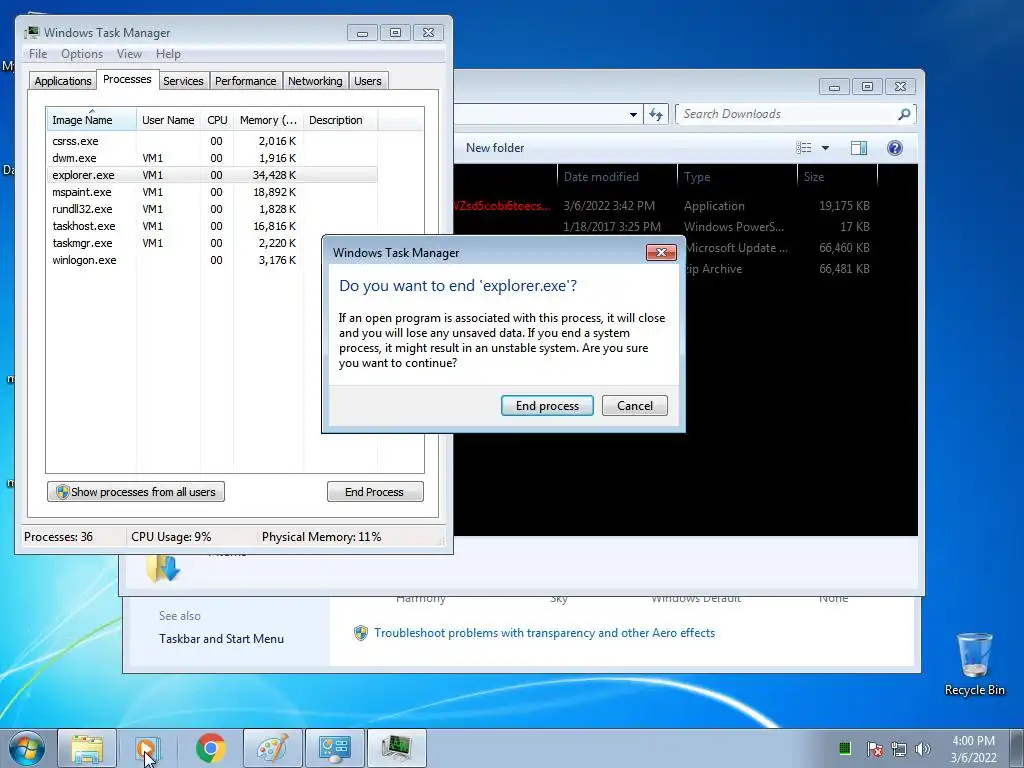
Task: Click the End Process button in Task Manager
Action: pos(375,492)
